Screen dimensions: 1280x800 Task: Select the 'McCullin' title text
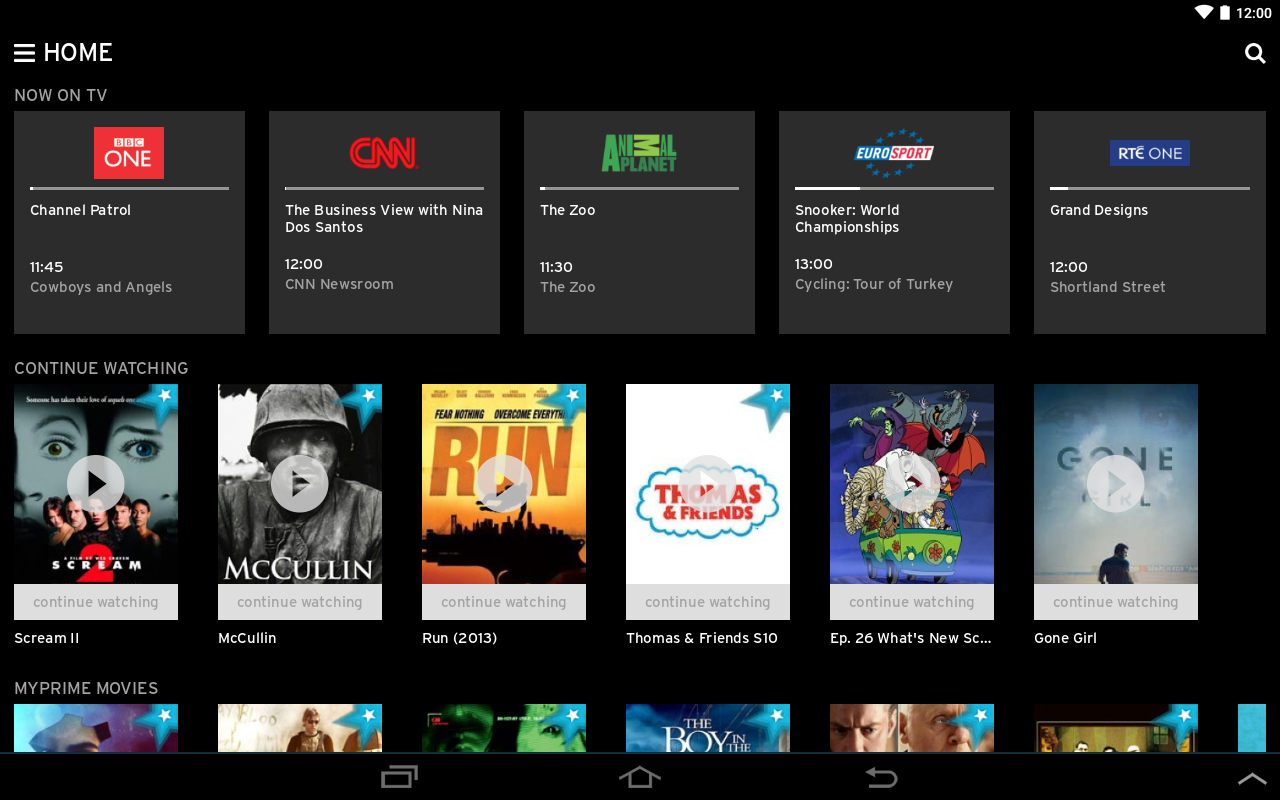tap(247, 638)
